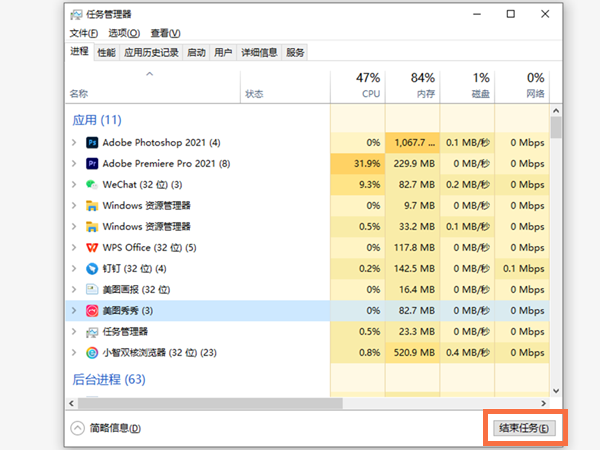600x450 pixels.
Task: Click the 美图秀秀 app icon
Action: point(92,311)
